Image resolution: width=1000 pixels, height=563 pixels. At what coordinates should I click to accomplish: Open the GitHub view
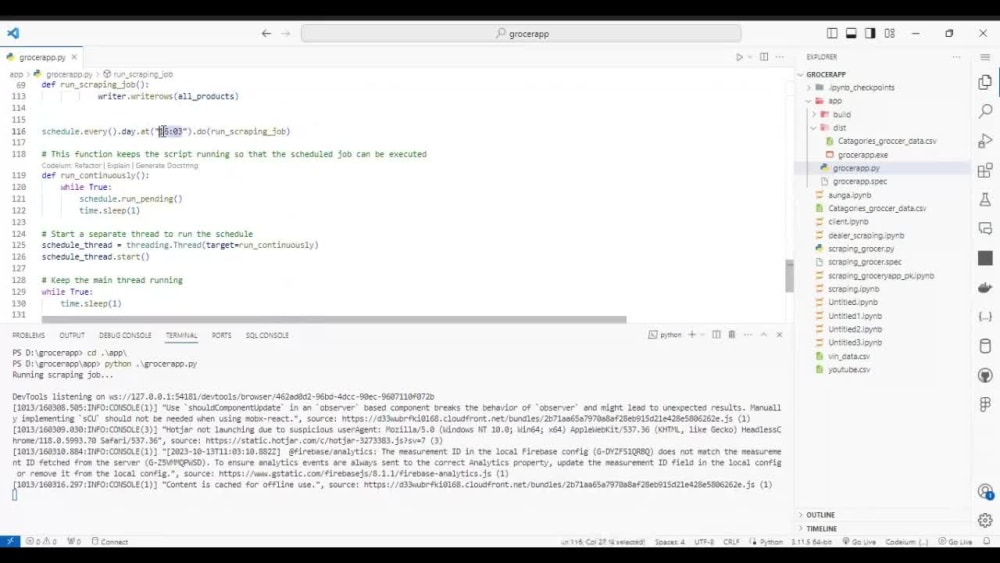[x=985, y=376]
